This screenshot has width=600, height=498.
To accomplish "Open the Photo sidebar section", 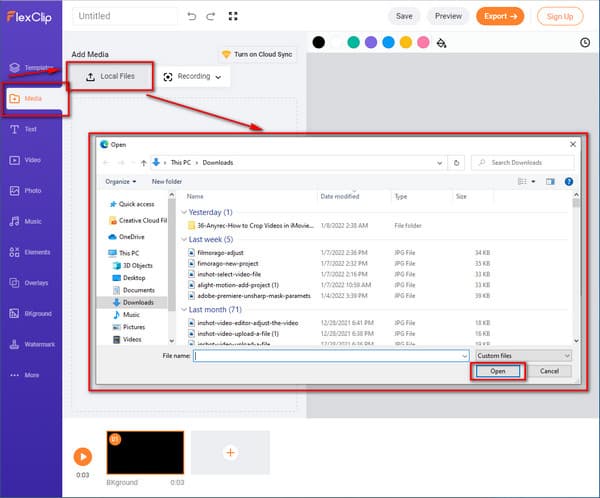I will [25, 191].
